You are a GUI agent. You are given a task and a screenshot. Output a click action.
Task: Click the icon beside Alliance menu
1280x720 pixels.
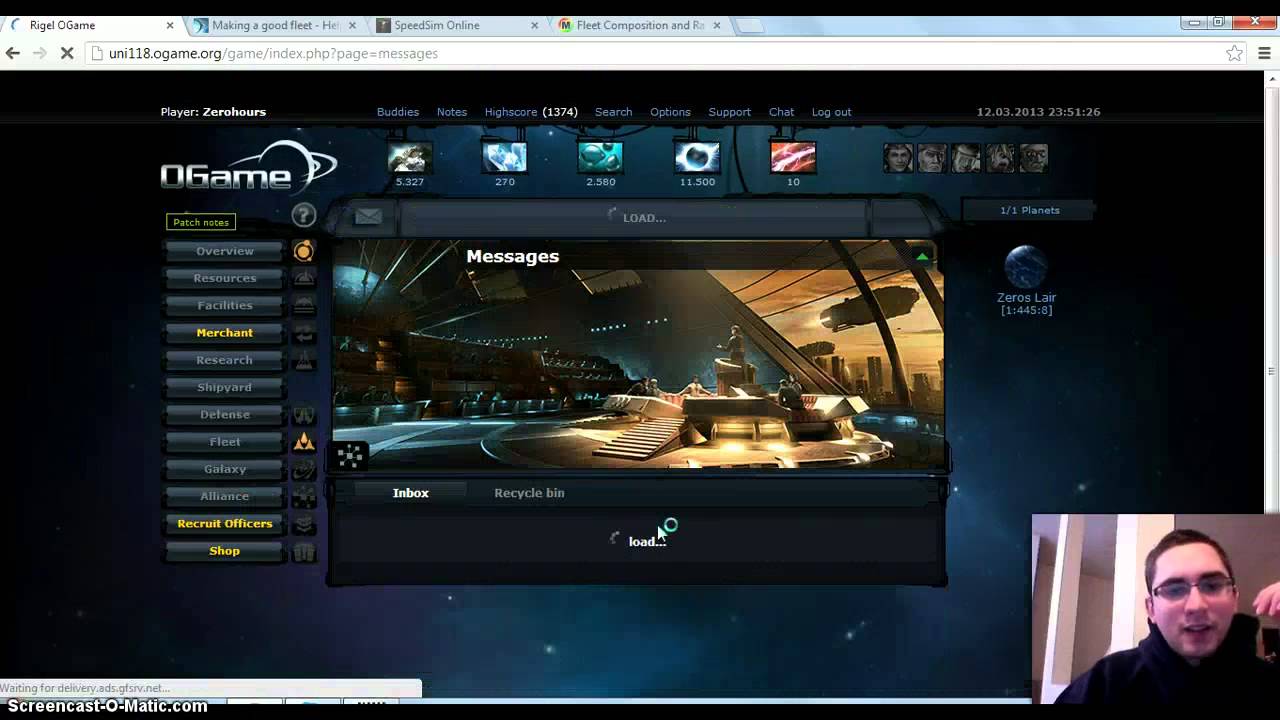pyautogui.click(x=304, y=496)
